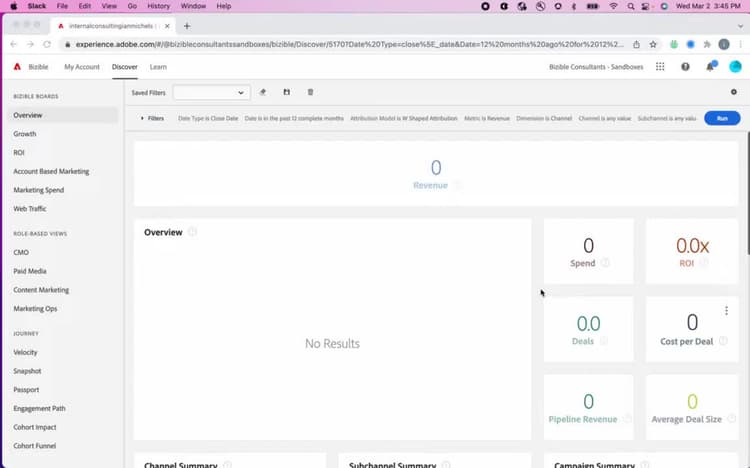This screenshot has width=750, height=468.
Task: Click the info icon next to Average Deal Size
Action: (732, 419)
